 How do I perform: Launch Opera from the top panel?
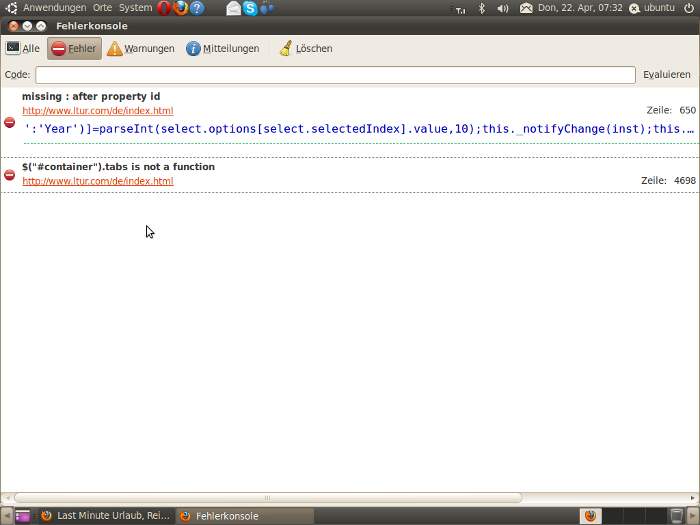pyautogui.click(x=164, y=8)
